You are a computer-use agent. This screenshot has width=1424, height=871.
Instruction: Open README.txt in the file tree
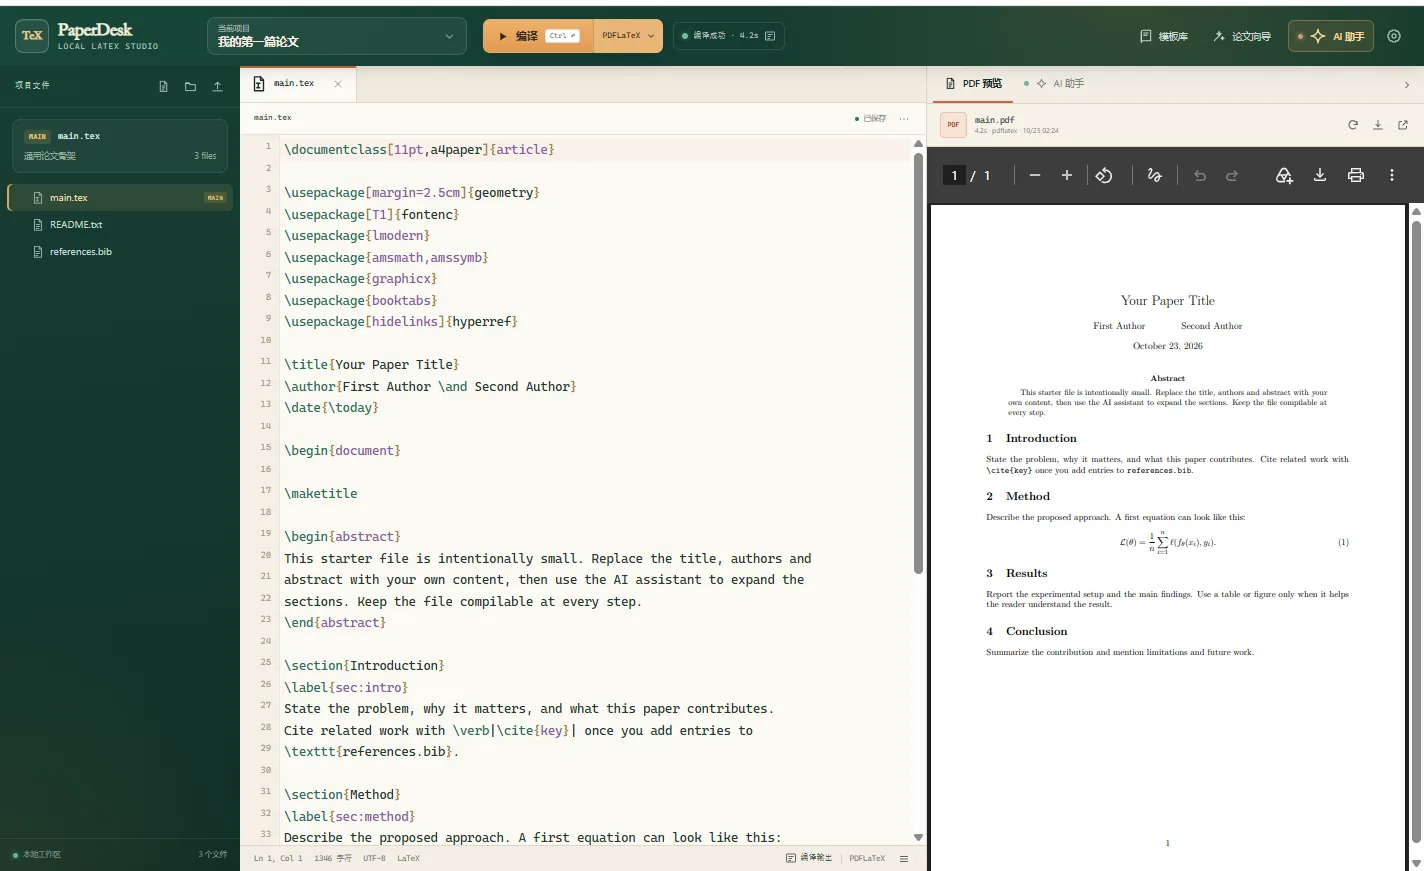[120, 225]
